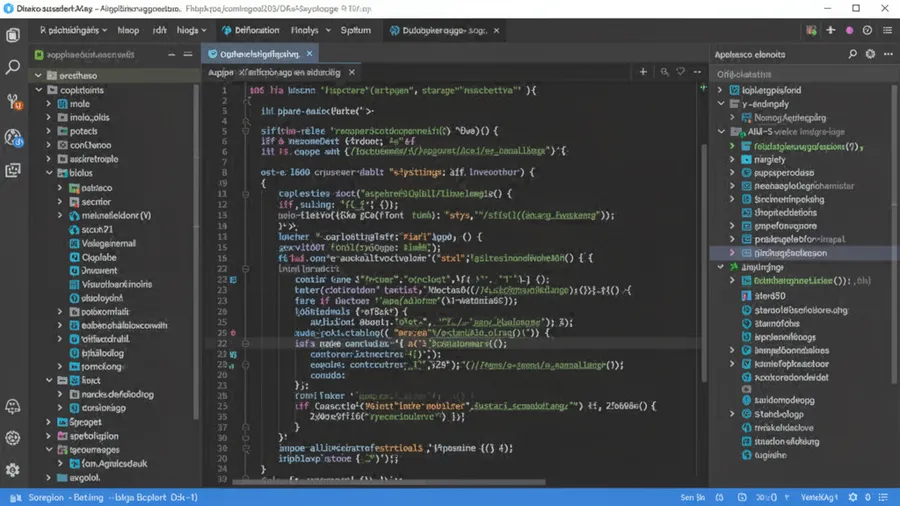Click 'Sen Sn' in the status bar

(693, 497)
